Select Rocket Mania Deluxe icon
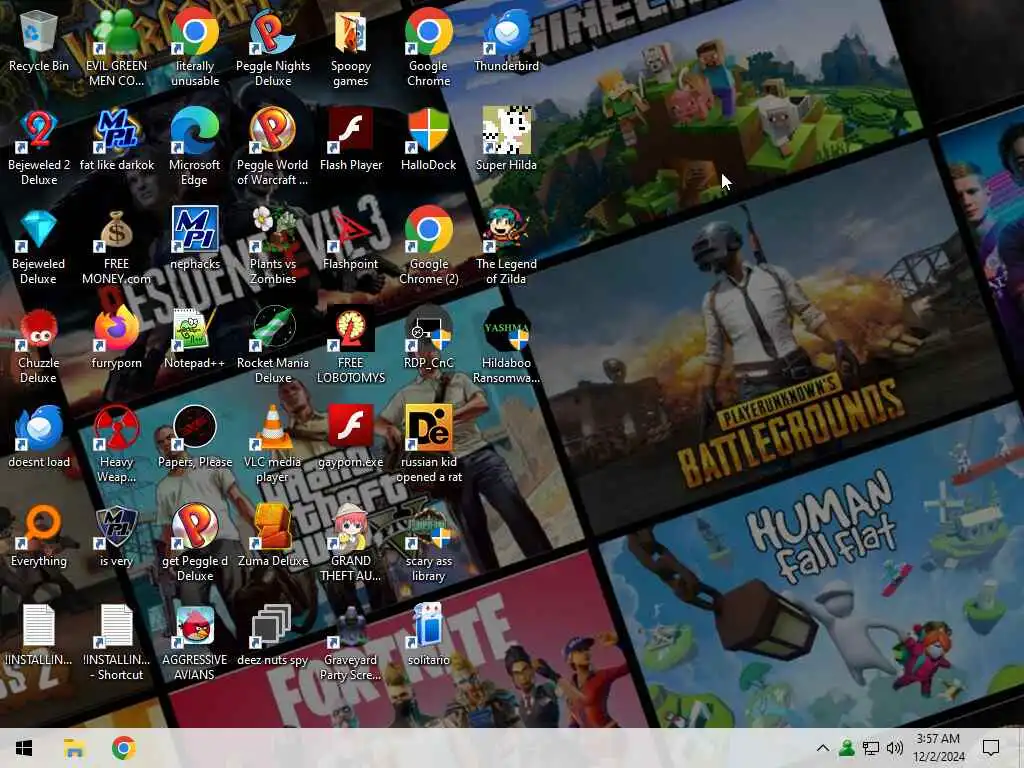This screenshot has height=768, width=1024. (x=273, y=330)
